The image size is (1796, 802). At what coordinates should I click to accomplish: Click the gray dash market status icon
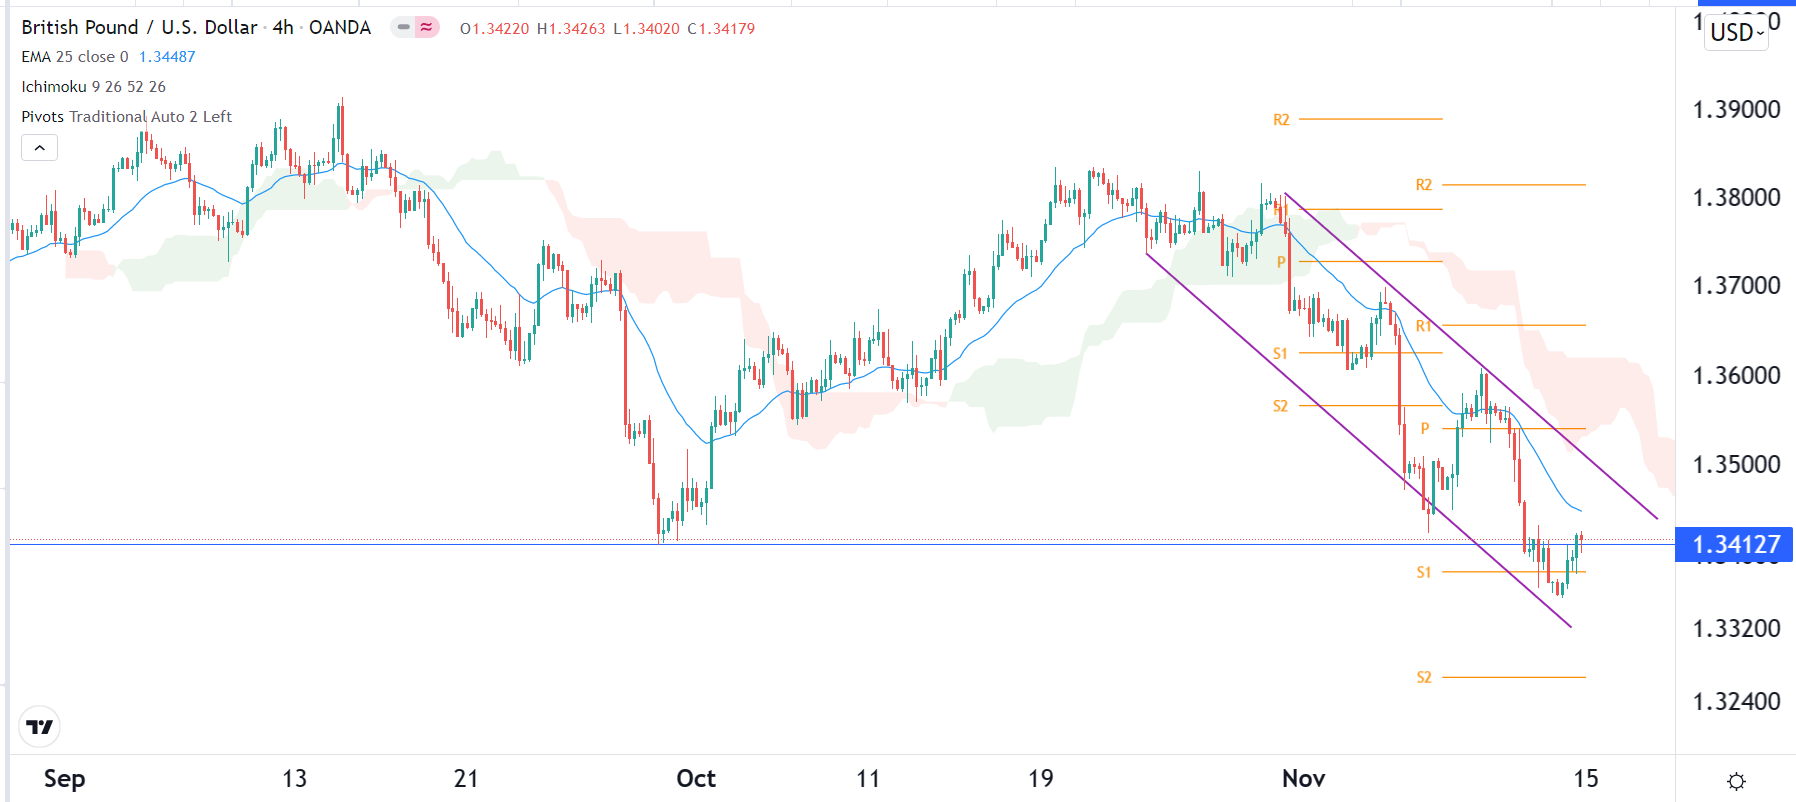click(403, 28)
